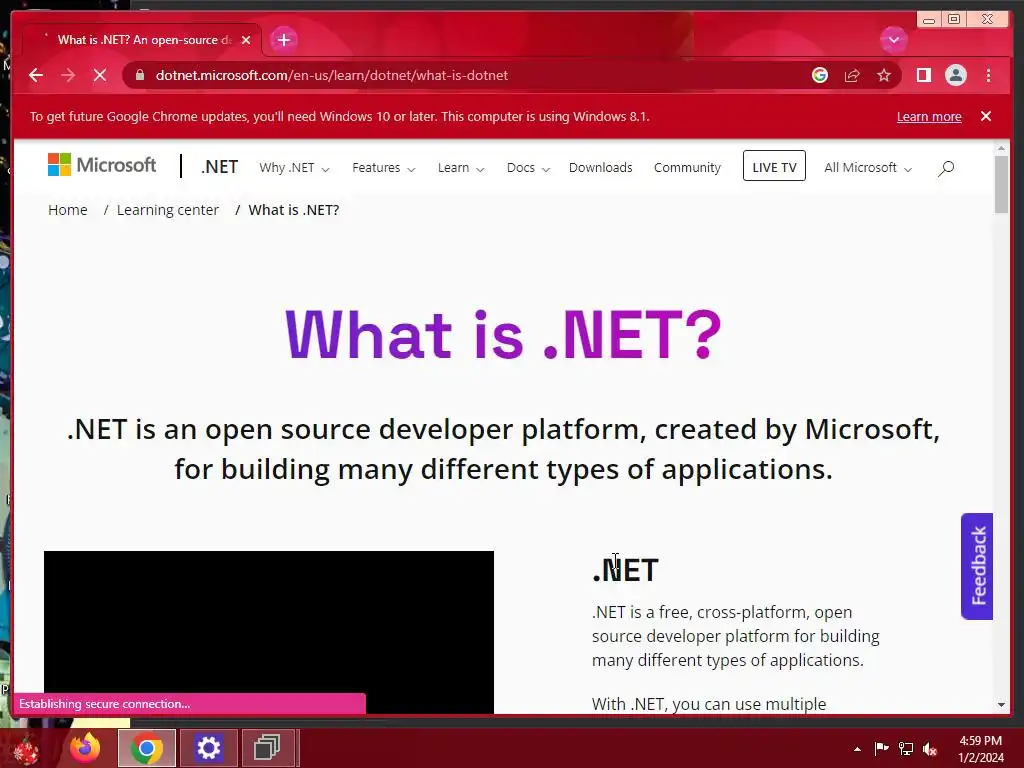Viewport: 1024px width, 768px height.
Task: Stop loading the page
Action: (100, 75)
